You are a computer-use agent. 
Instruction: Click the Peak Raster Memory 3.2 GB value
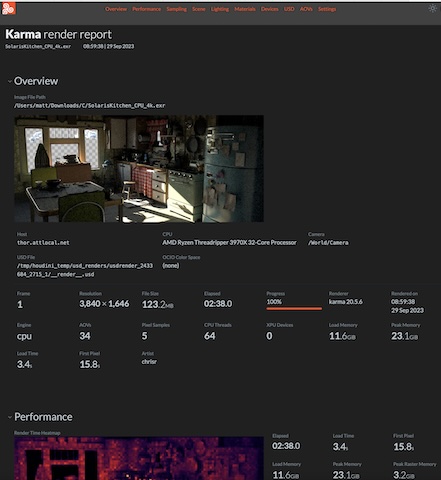(x=404, y=475)
